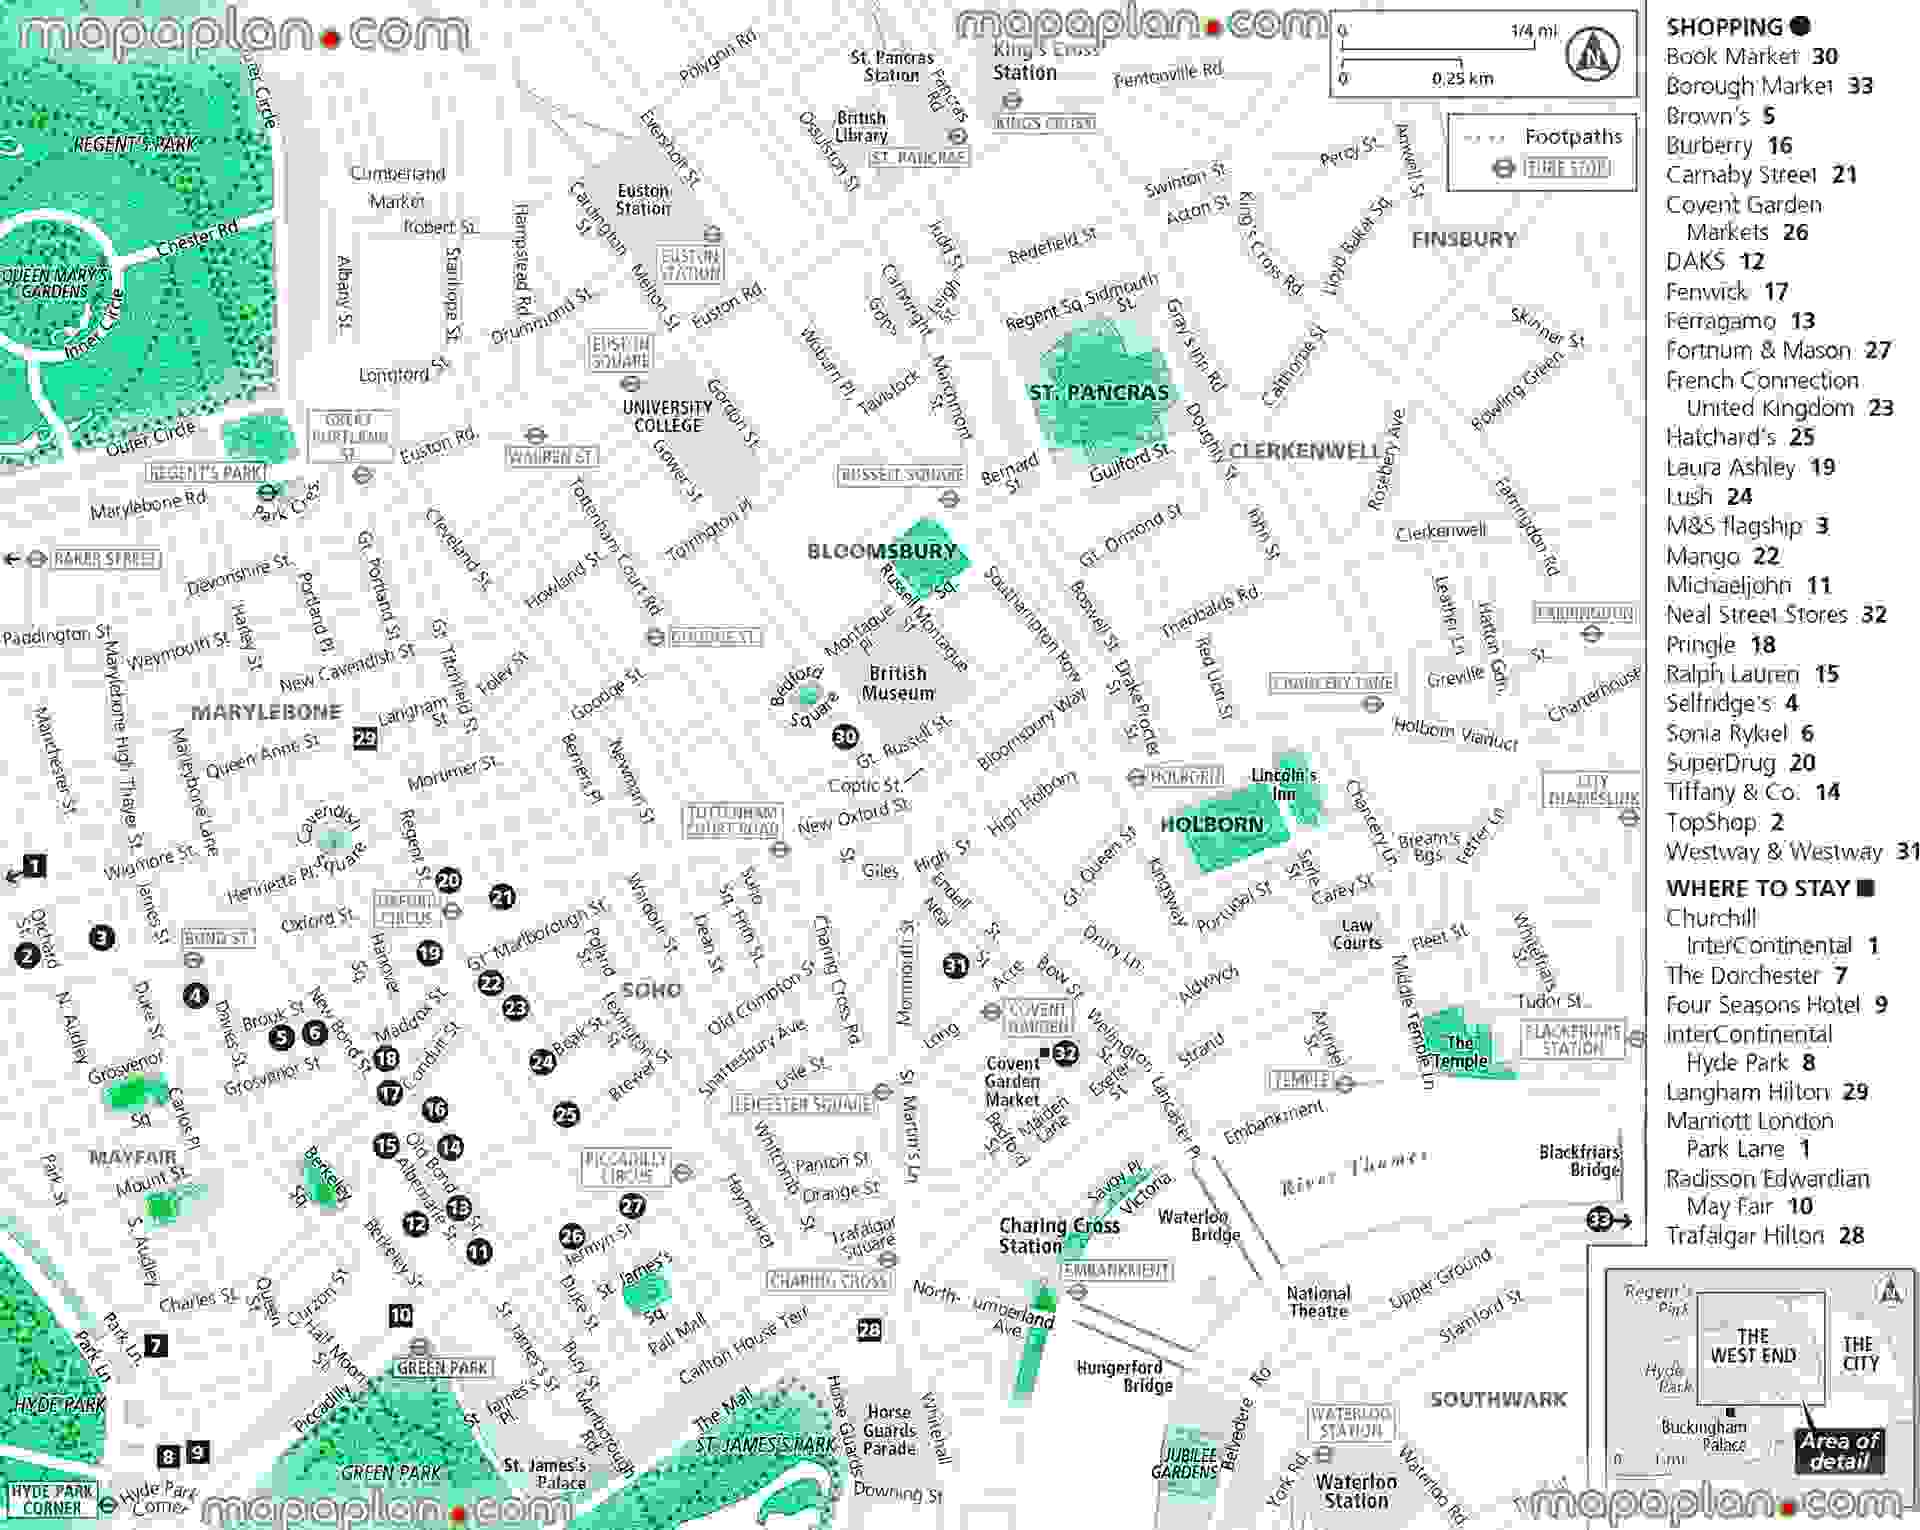The height and width of the screenshot is (1530, 1920).
Task: Select circle marker 25 near Brewer St
Action: (x=566, y=1114)
